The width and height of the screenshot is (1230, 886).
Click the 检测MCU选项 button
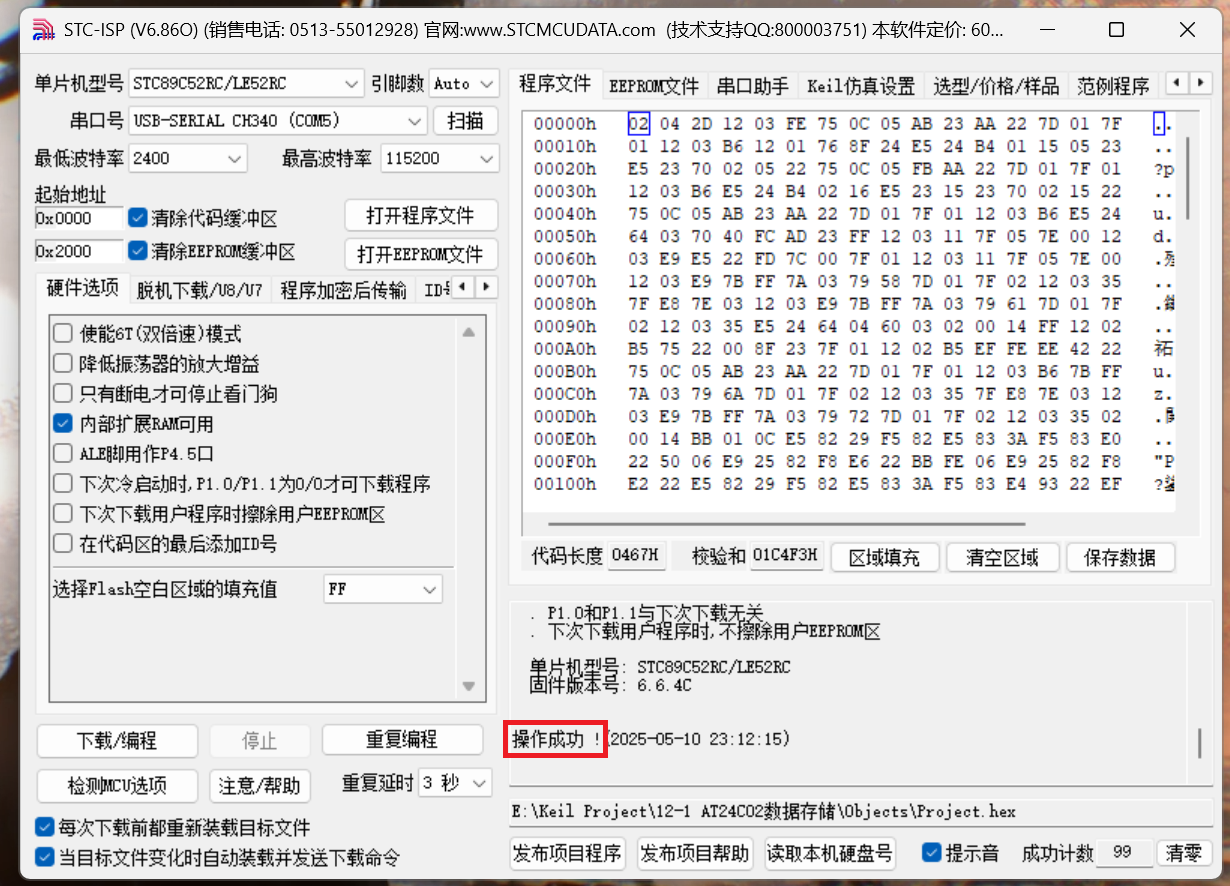click(117, 785)
